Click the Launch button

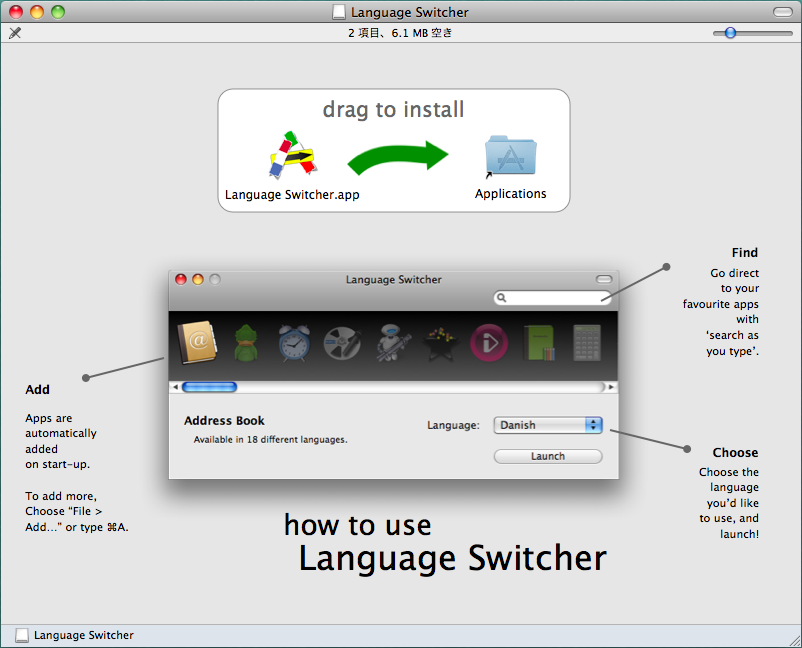point(548,456)
